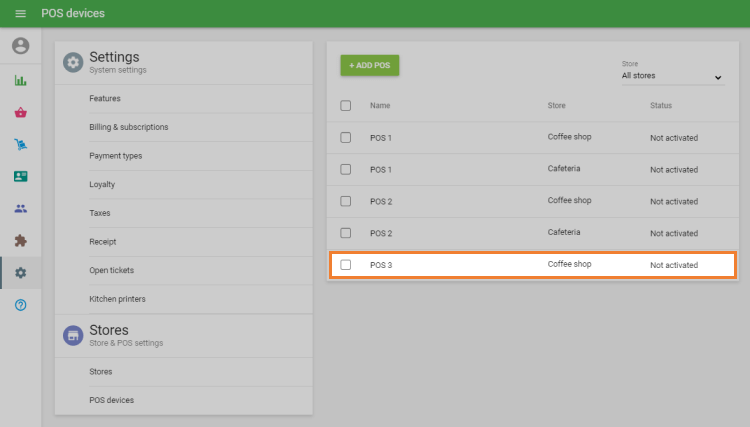This screenshot has height=427, width=750.
Task: Open the Items shopping basket icon
Action: (x=20, y=112)
